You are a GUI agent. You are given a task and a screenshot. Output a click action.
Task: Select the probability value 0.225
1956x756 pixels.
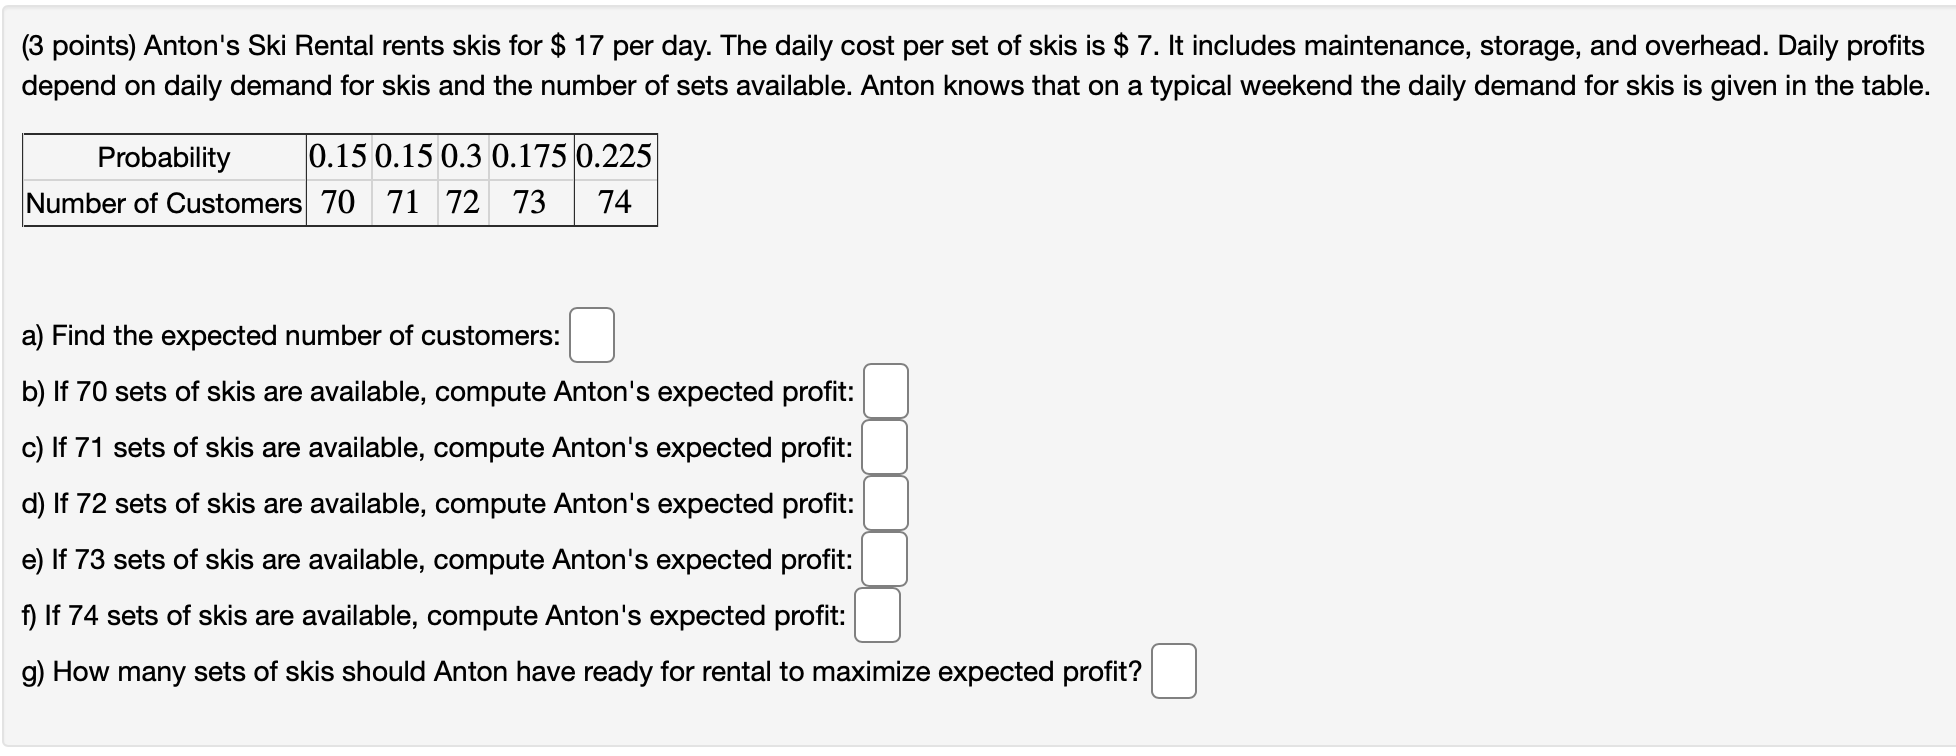click(x=614, y=156)
